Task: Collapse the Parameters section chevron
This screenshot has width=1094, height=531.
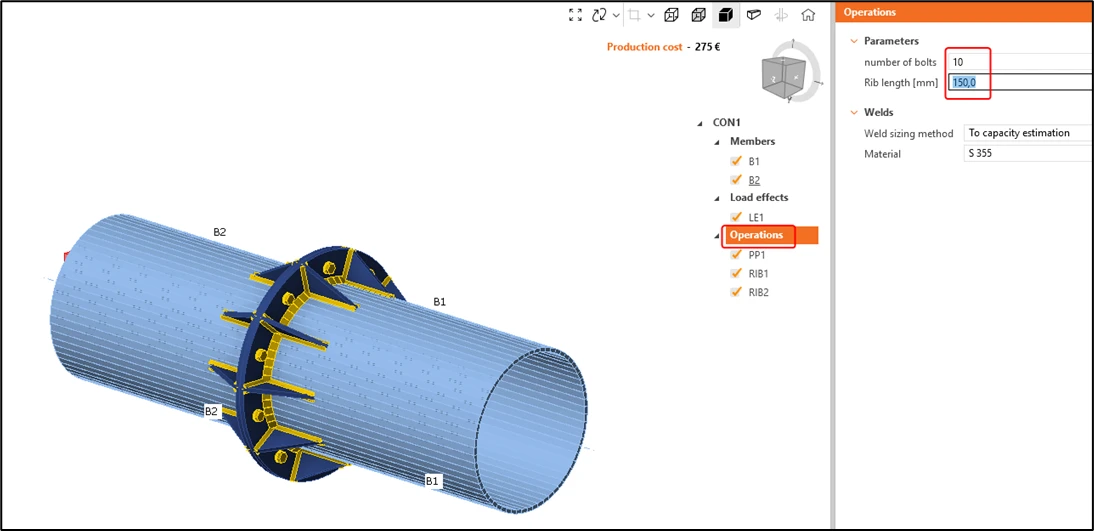Action: 853,41
